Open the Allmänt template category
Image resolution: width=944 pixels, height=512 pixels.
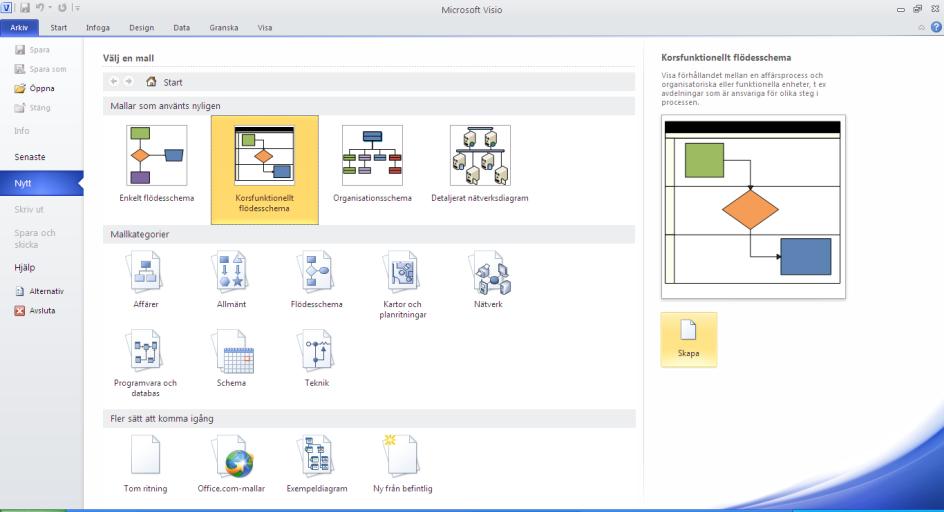(231, 280)
